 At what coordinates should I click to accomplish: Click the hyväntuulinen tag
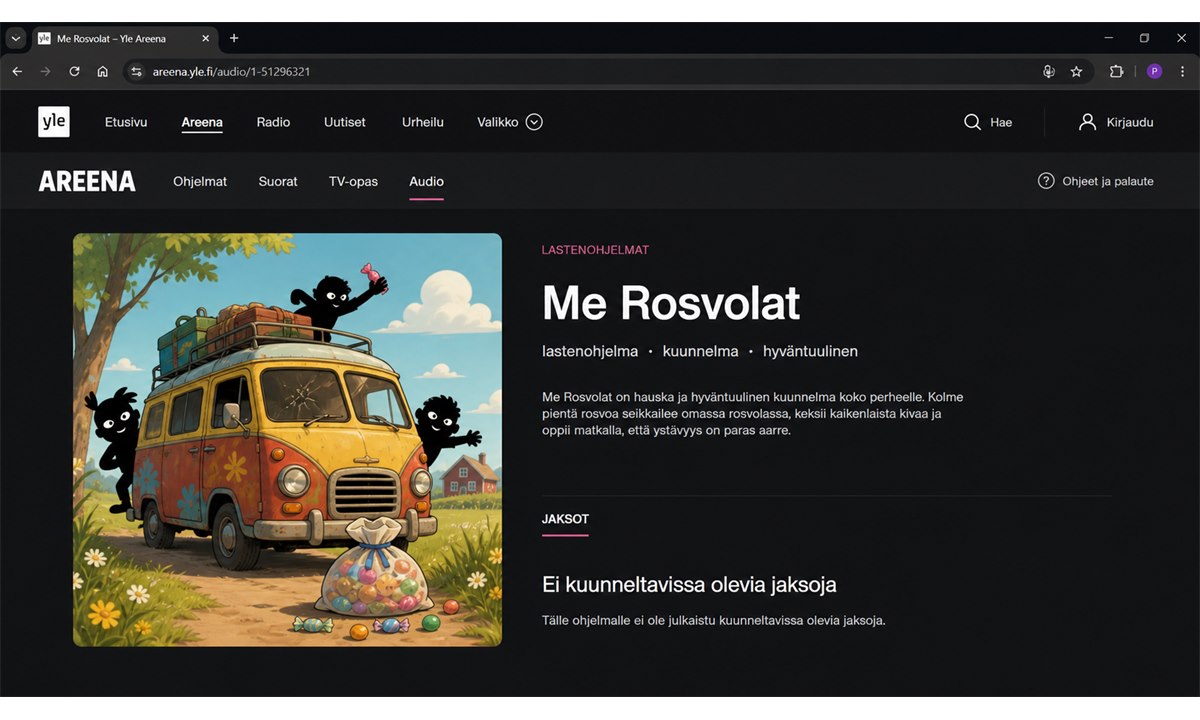(810, 351)
